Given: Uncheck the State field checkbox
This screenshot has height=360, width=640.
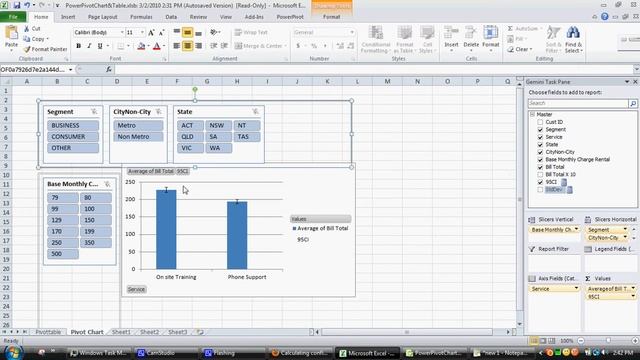Looking at the screenshot, I should click(540, 144).
